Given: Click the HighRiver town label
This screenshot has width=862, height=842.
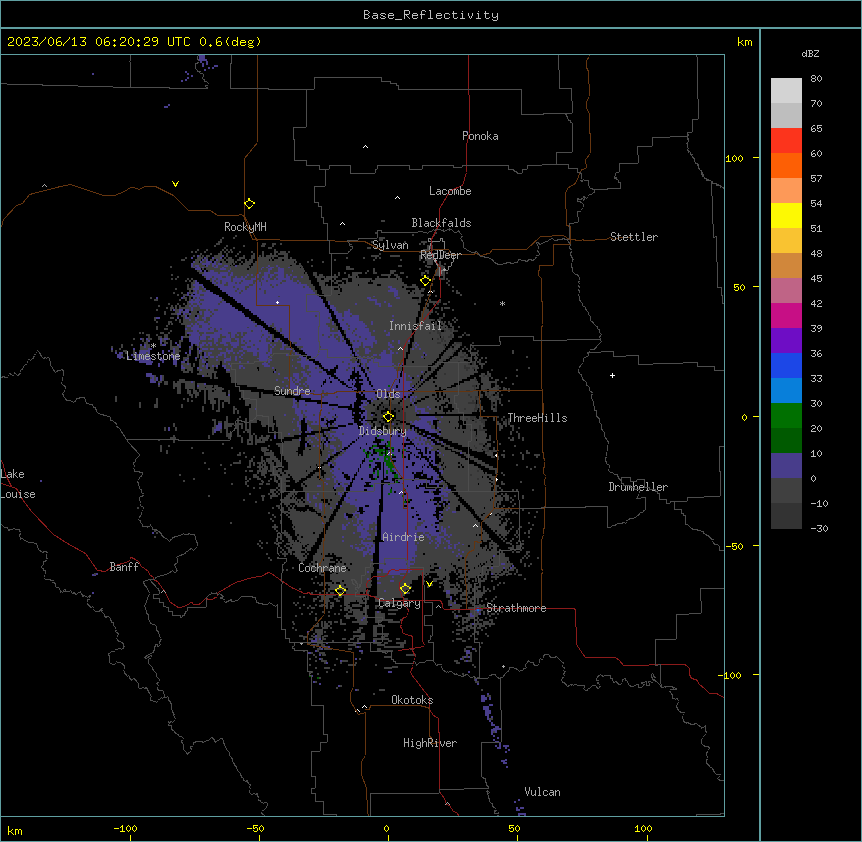Looking at the screenshot, I should click(x=430, y=743).
